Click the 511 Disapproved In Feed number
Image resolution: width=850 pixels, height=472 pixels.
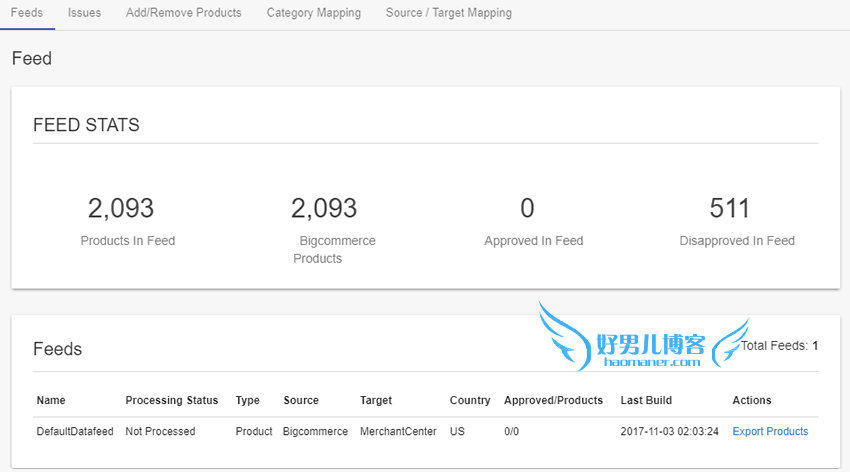[x=730, y=208]
